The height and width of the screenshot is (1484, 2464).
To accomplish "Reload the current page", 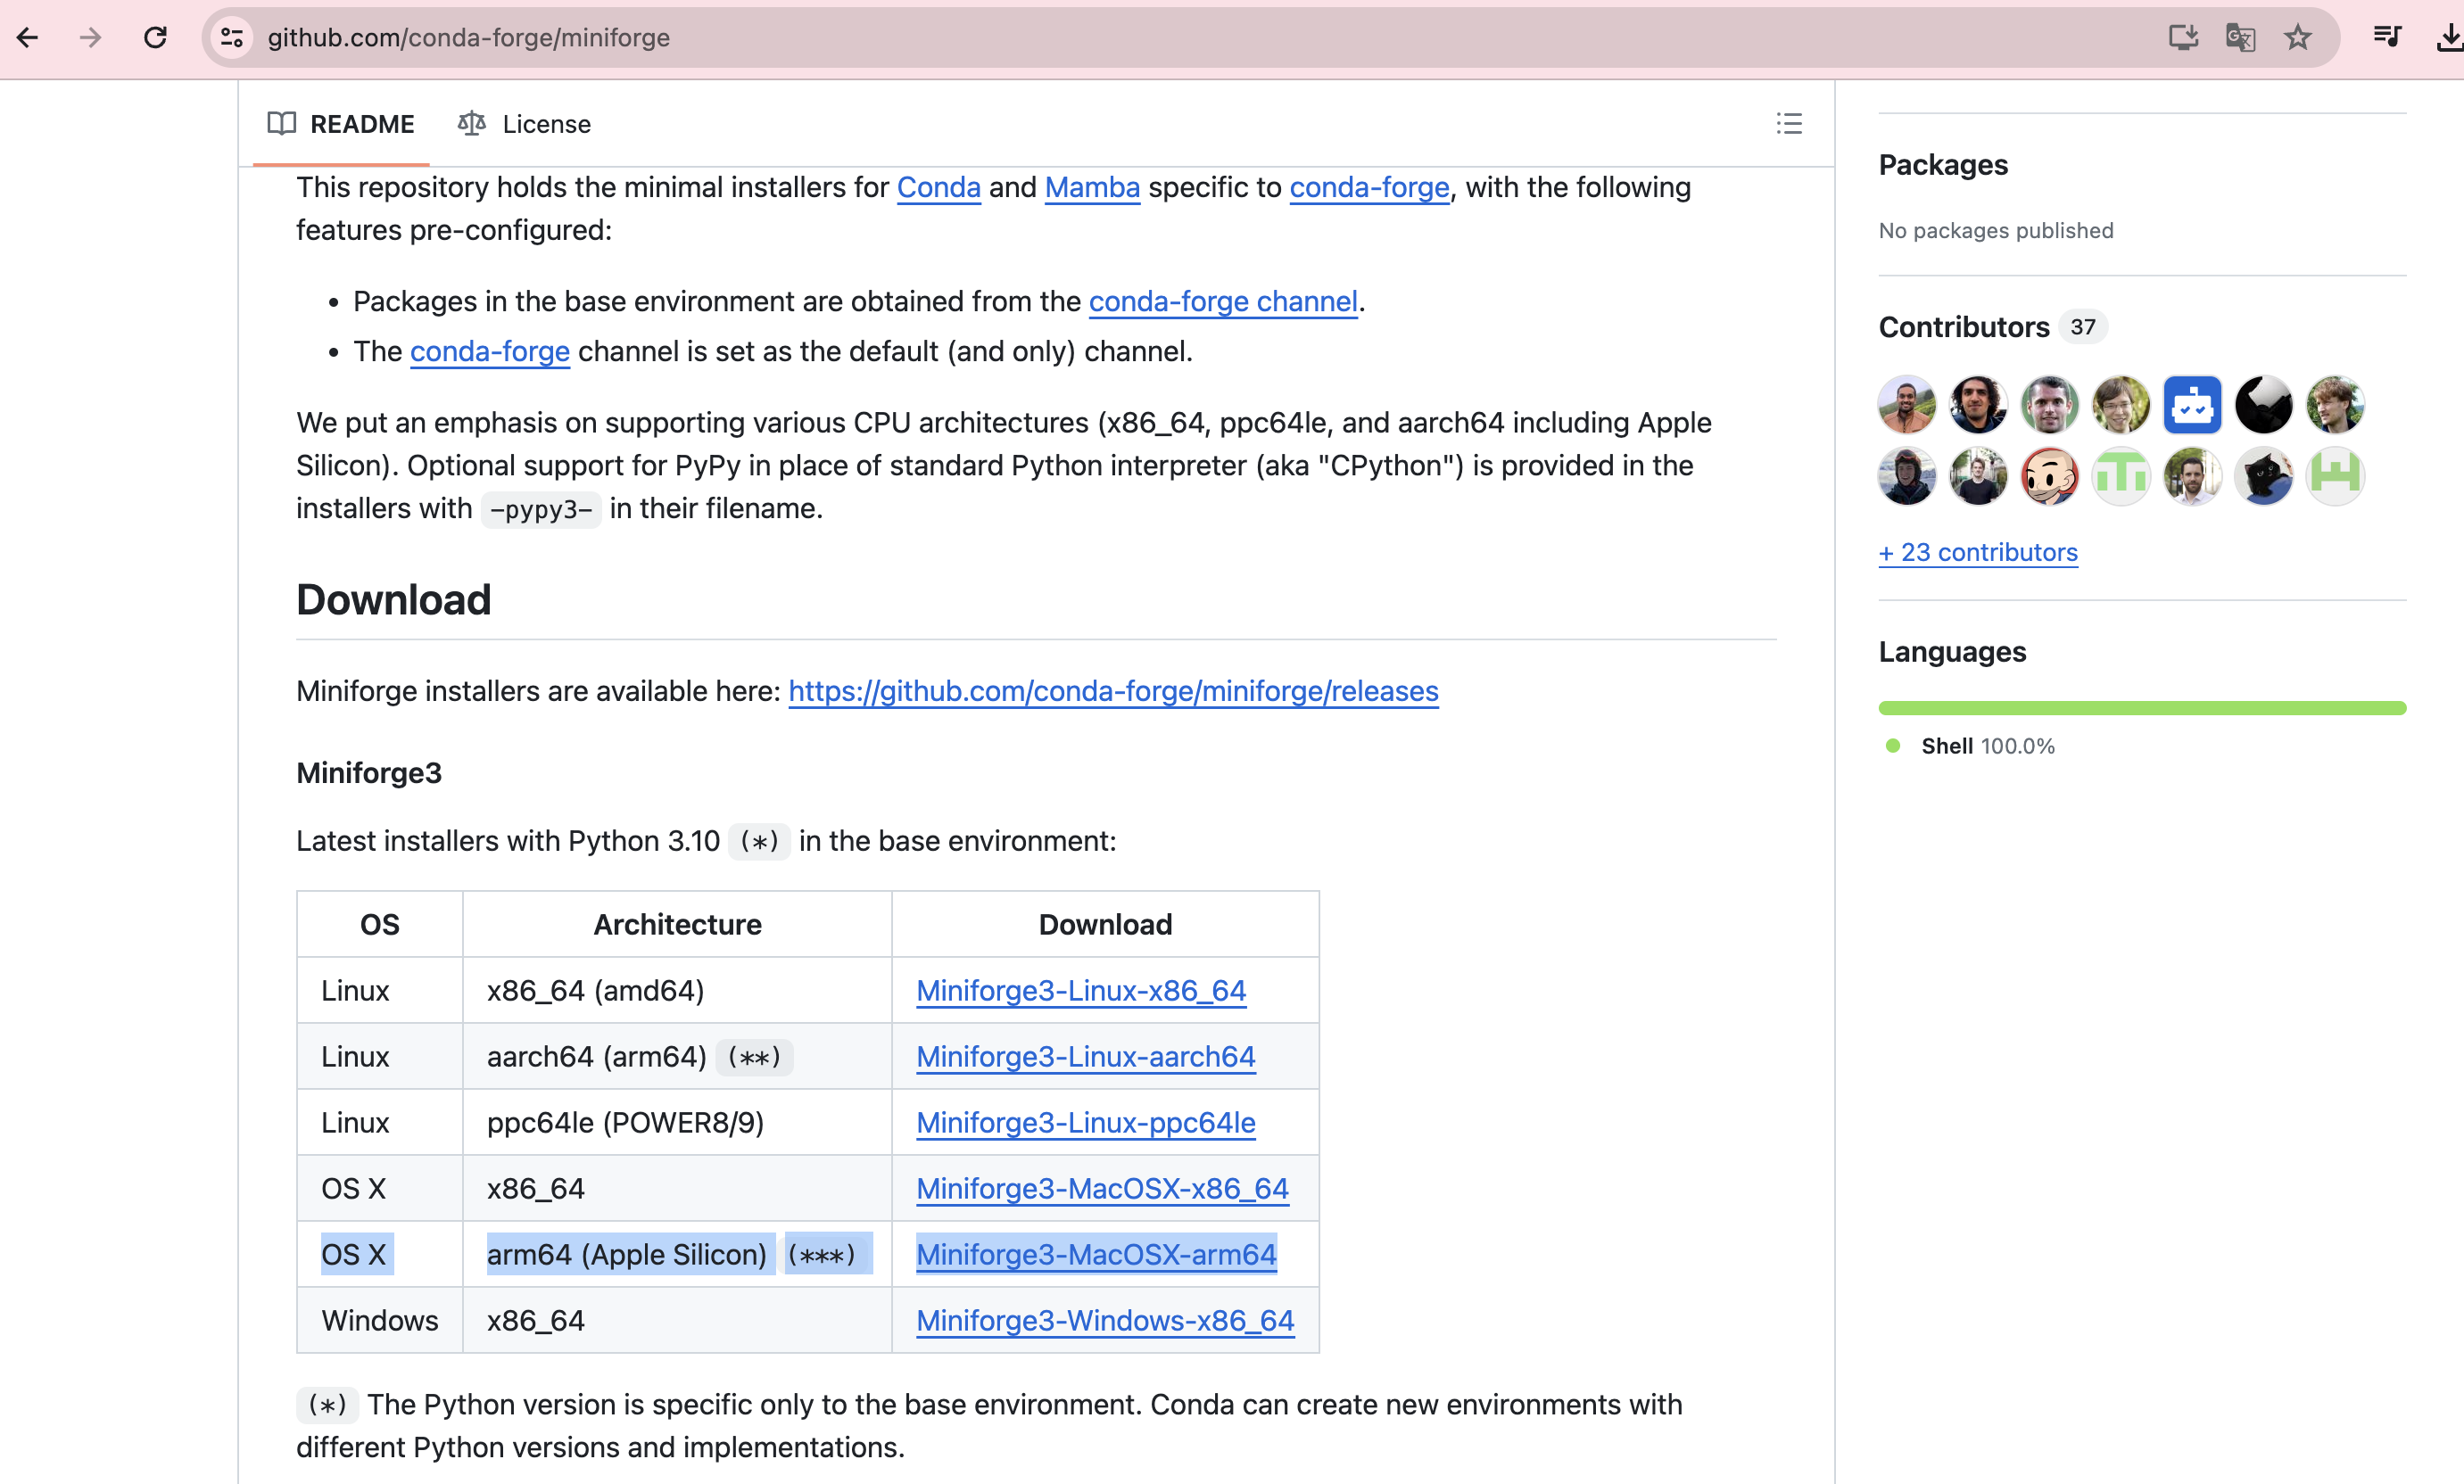I will tap(155, 38).
